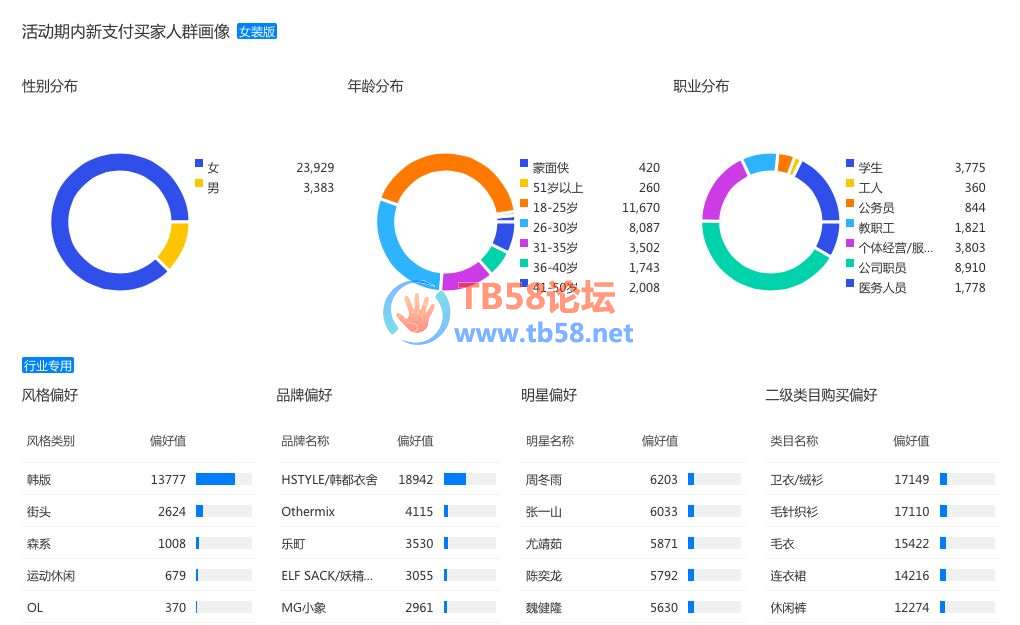Click the green 公司职员 legend square

850,264
